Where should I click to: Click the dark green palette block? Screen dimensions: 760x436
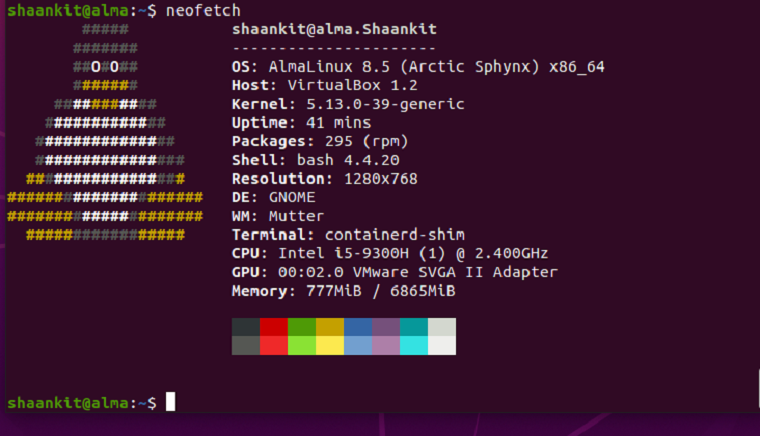click(301, 327)
